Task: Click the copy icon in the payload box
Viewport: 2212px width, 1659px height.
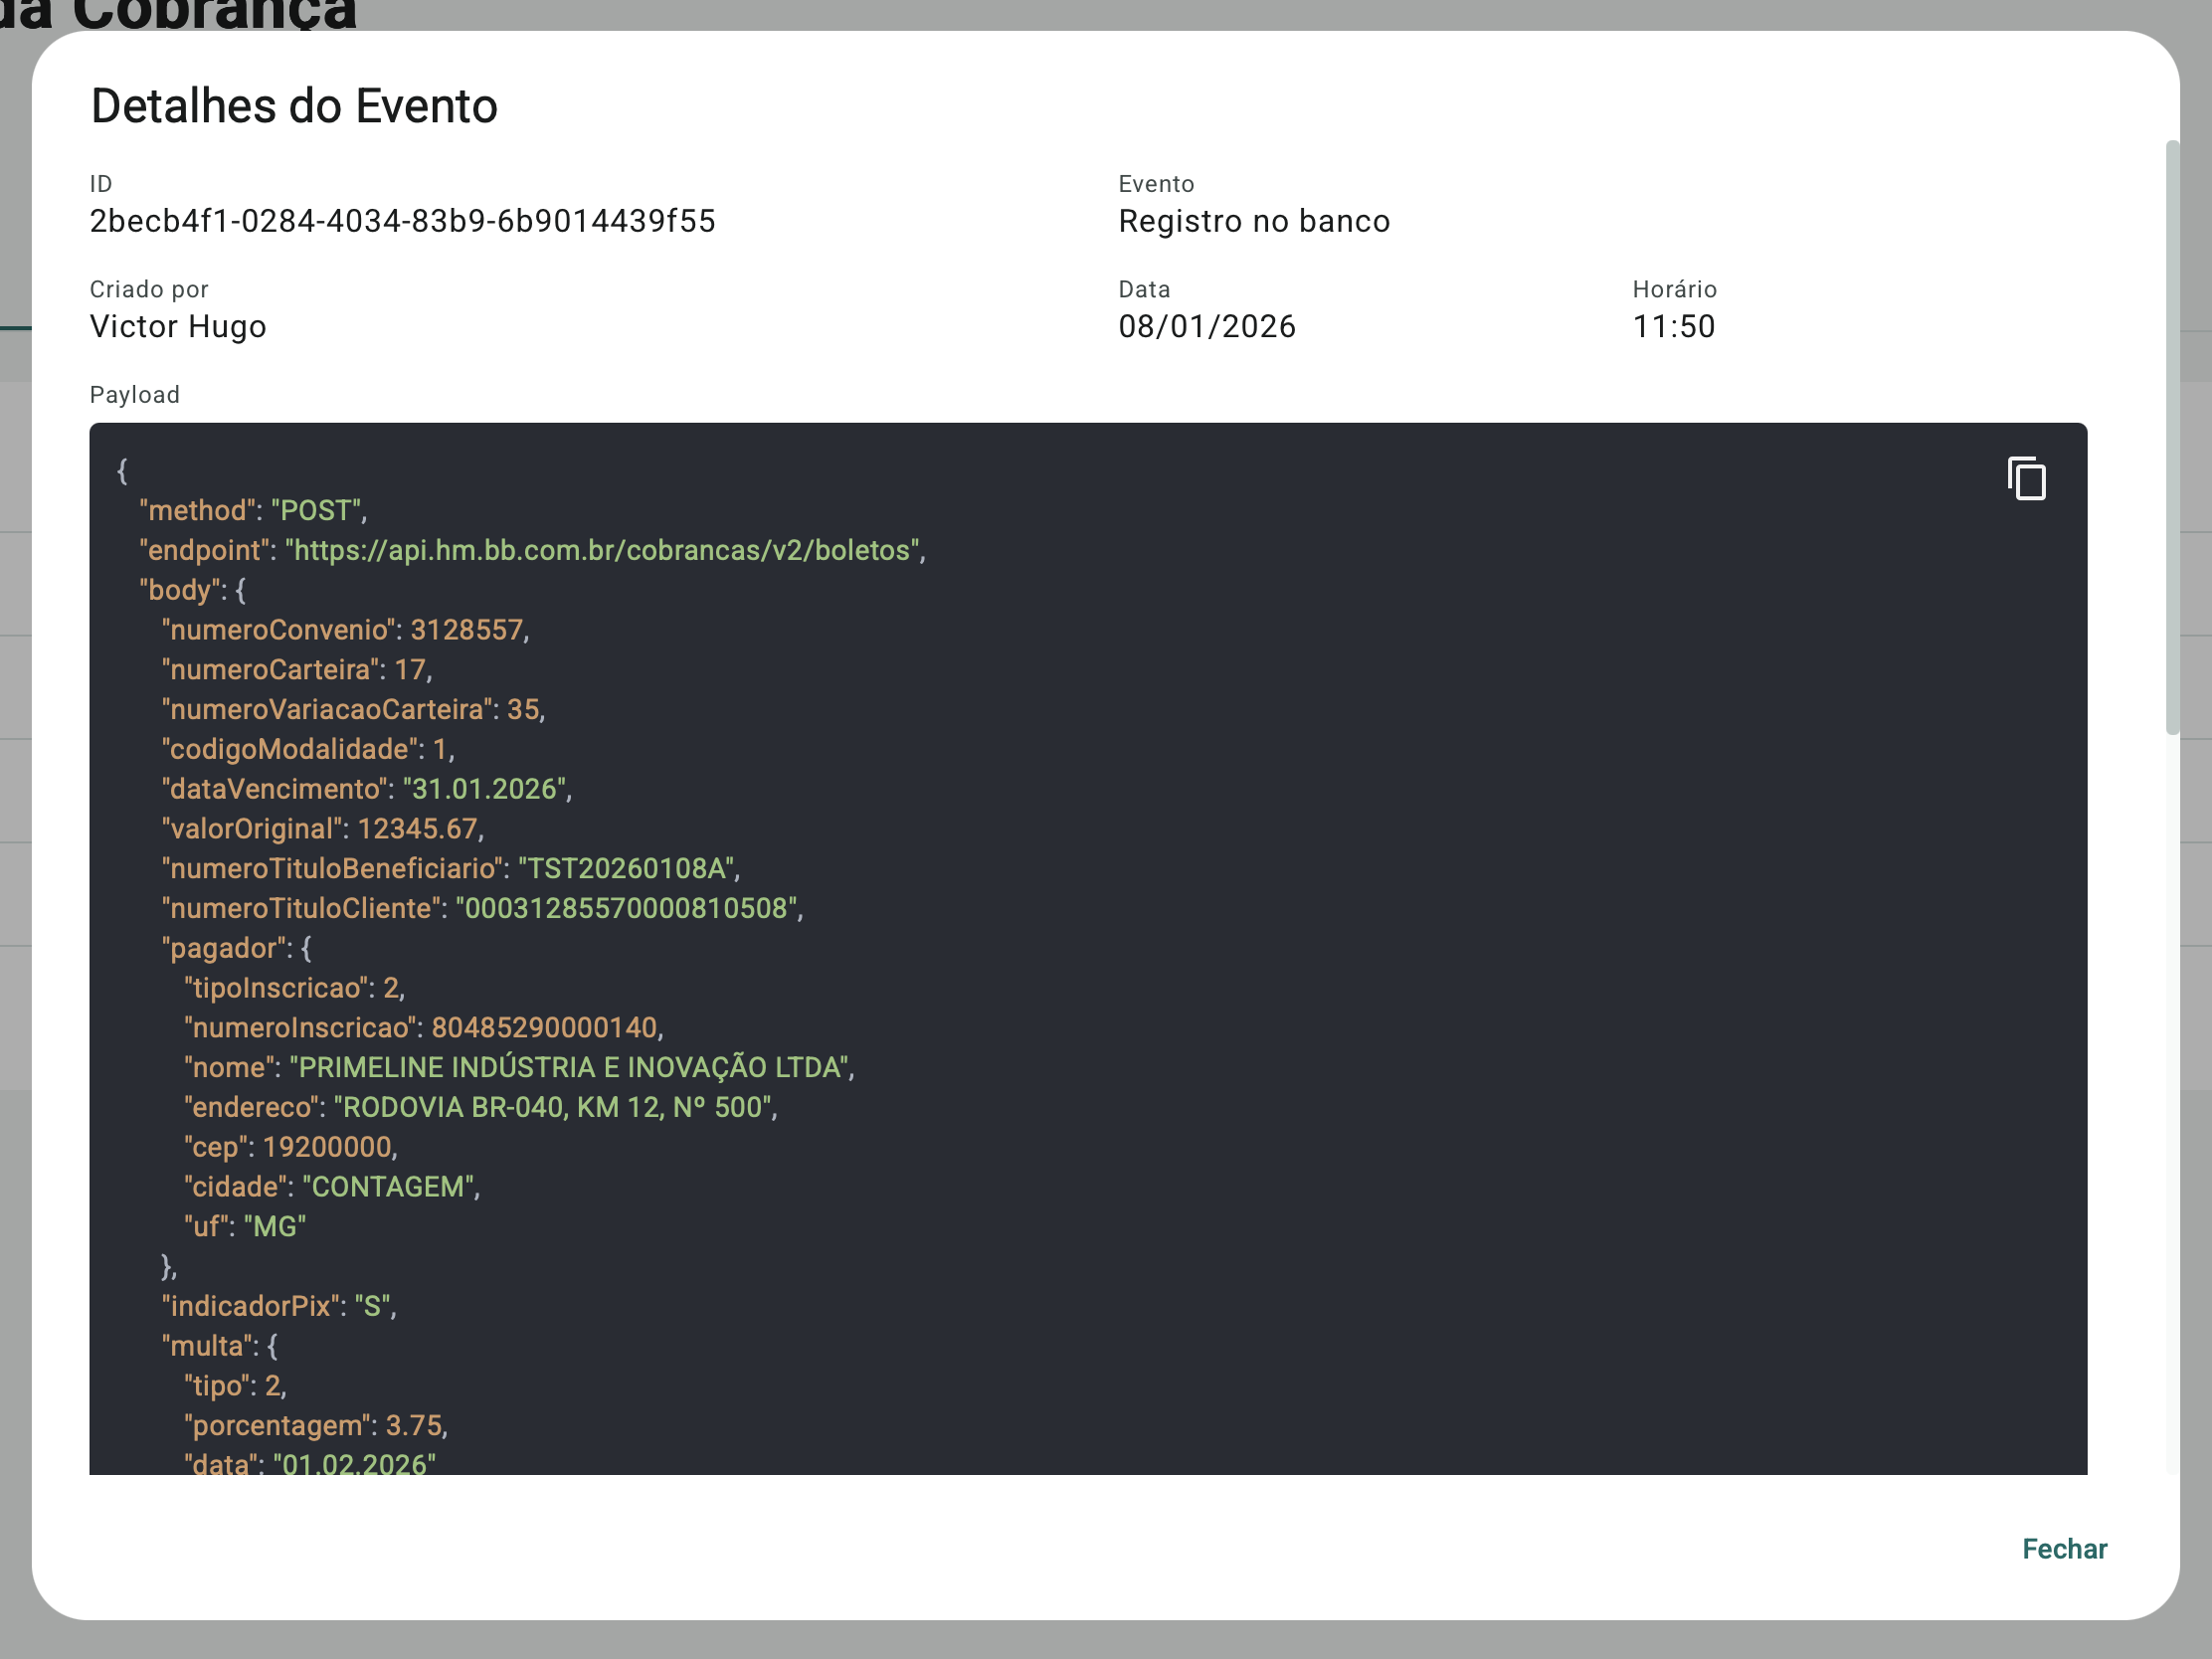Action: click(2026, 478)
